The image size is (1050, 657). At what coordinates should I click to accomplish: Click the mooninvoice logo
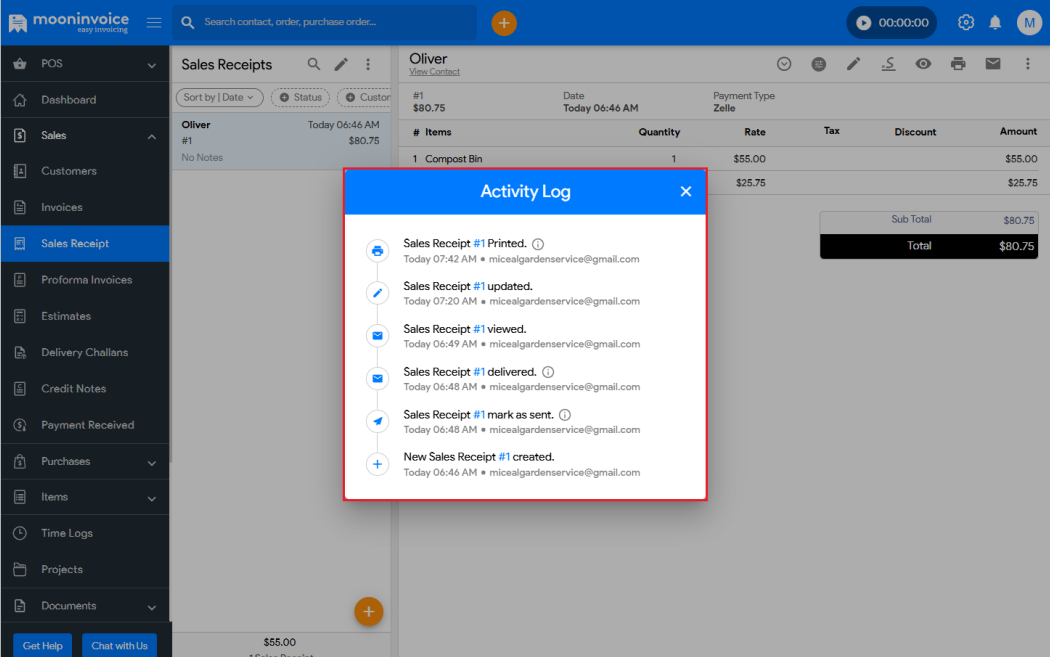coord(68,22)
